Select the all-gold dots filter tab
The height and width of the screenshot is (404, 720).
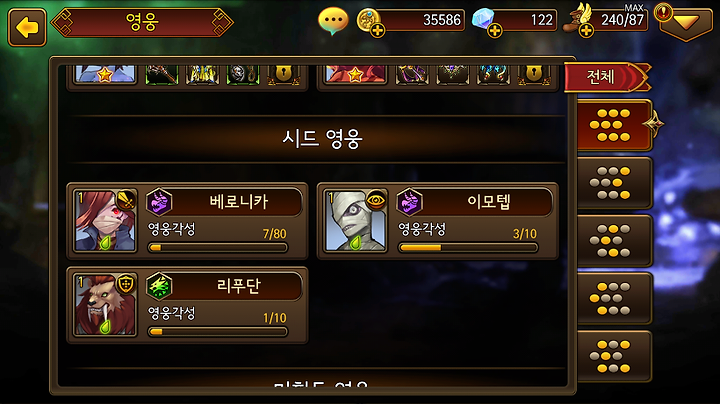coord(613,125)
